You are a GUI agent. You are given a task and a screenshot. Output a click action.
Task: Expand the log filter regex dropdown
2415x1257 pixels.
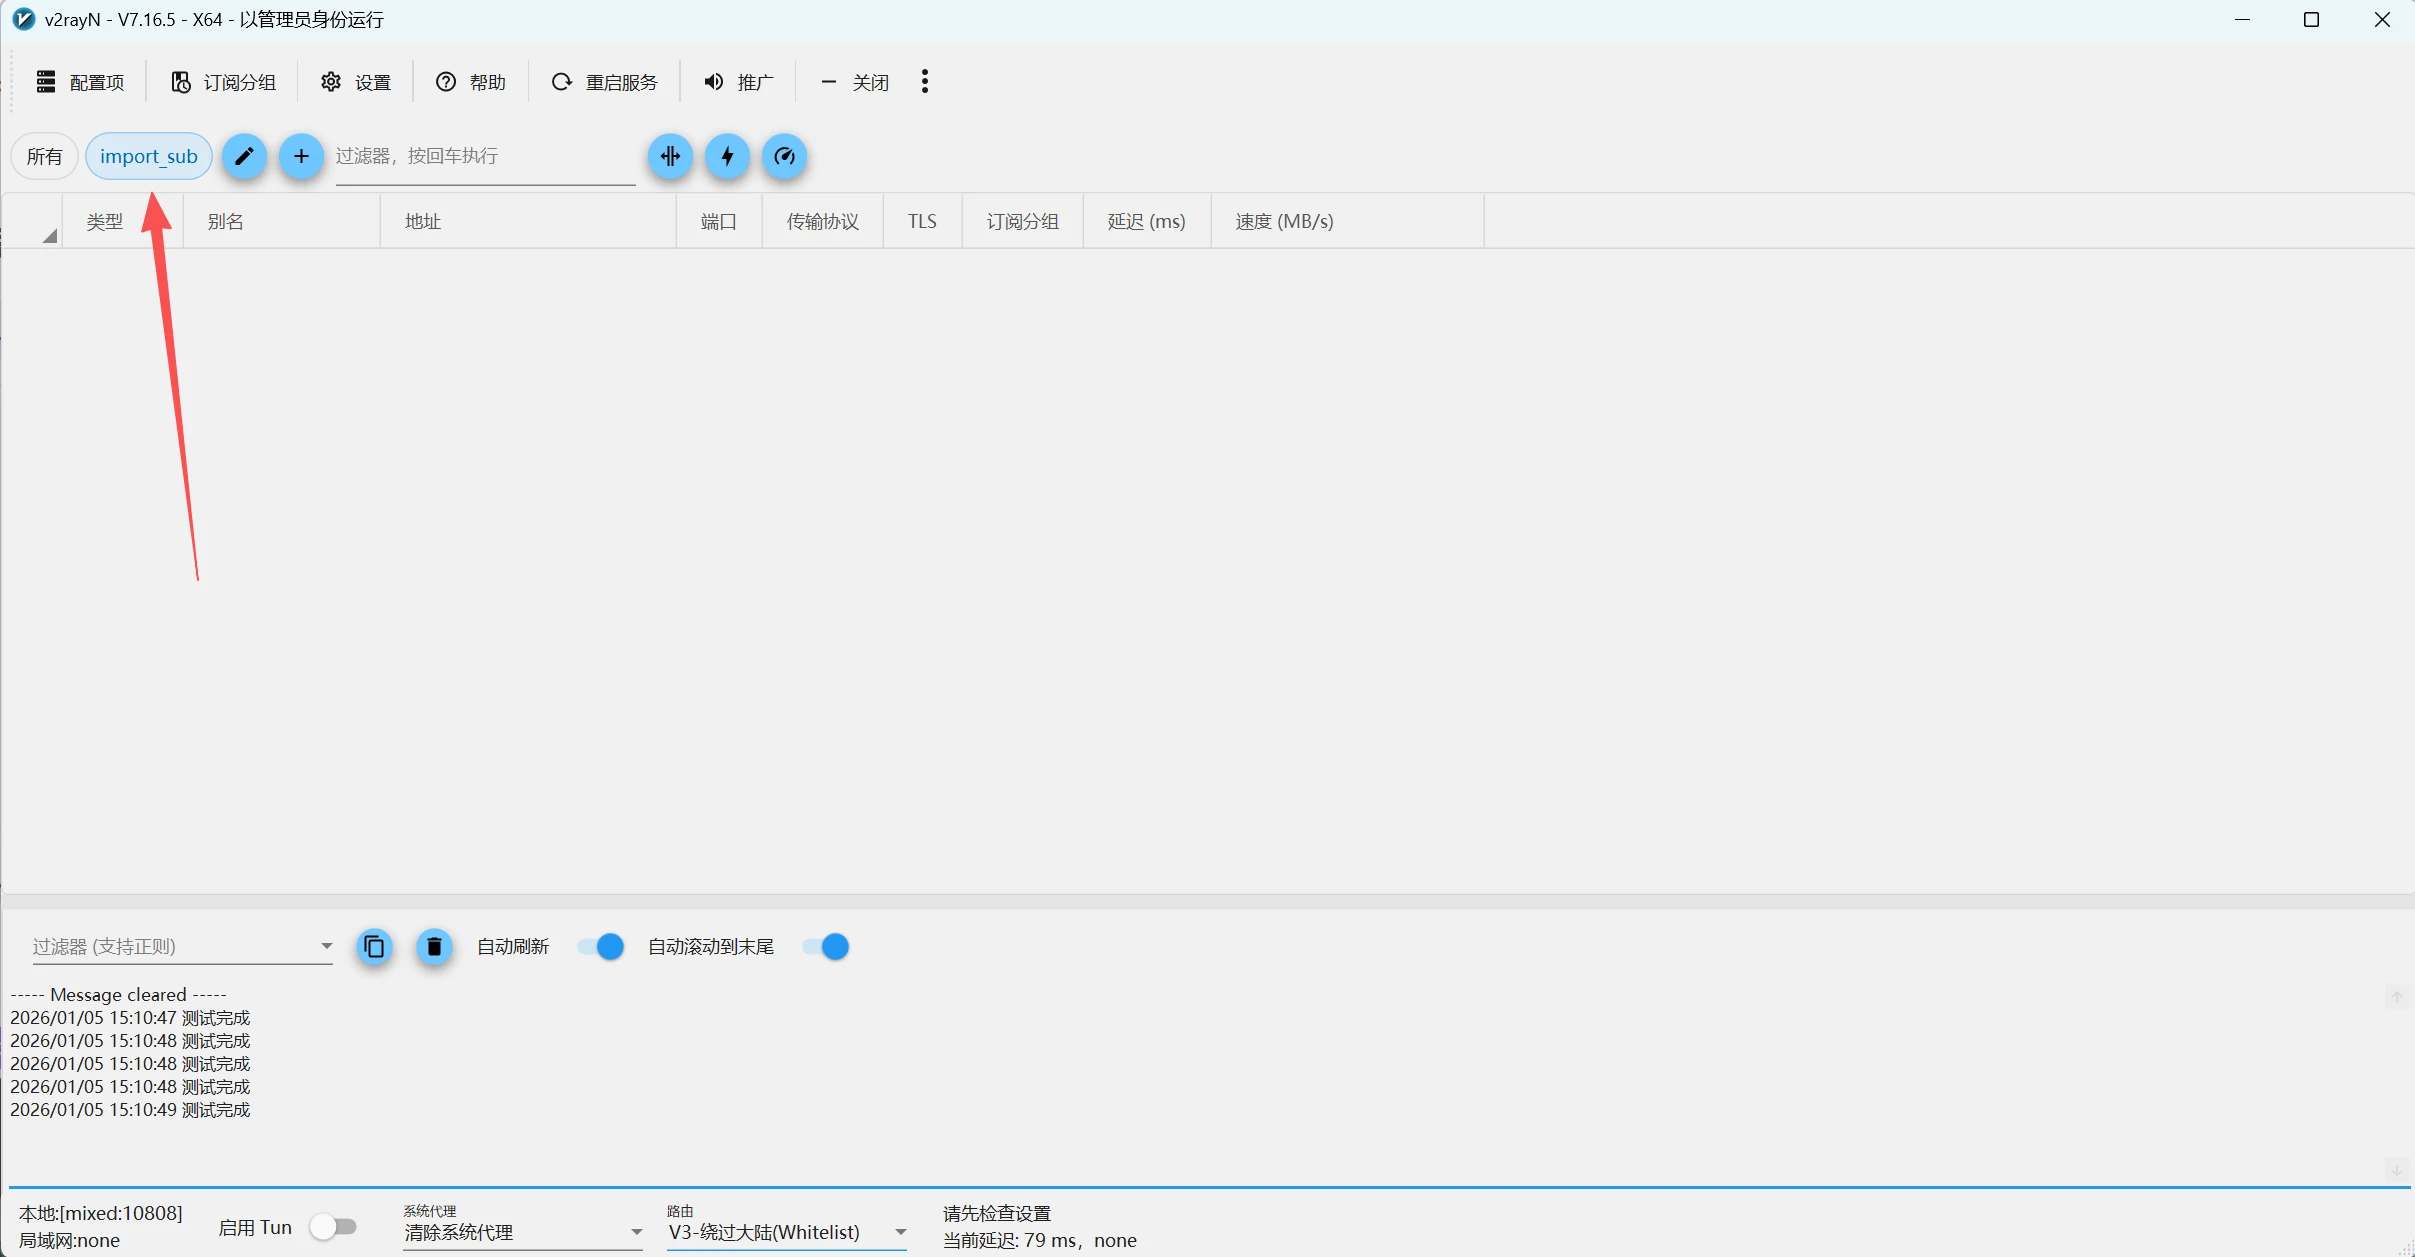point(326,946)
